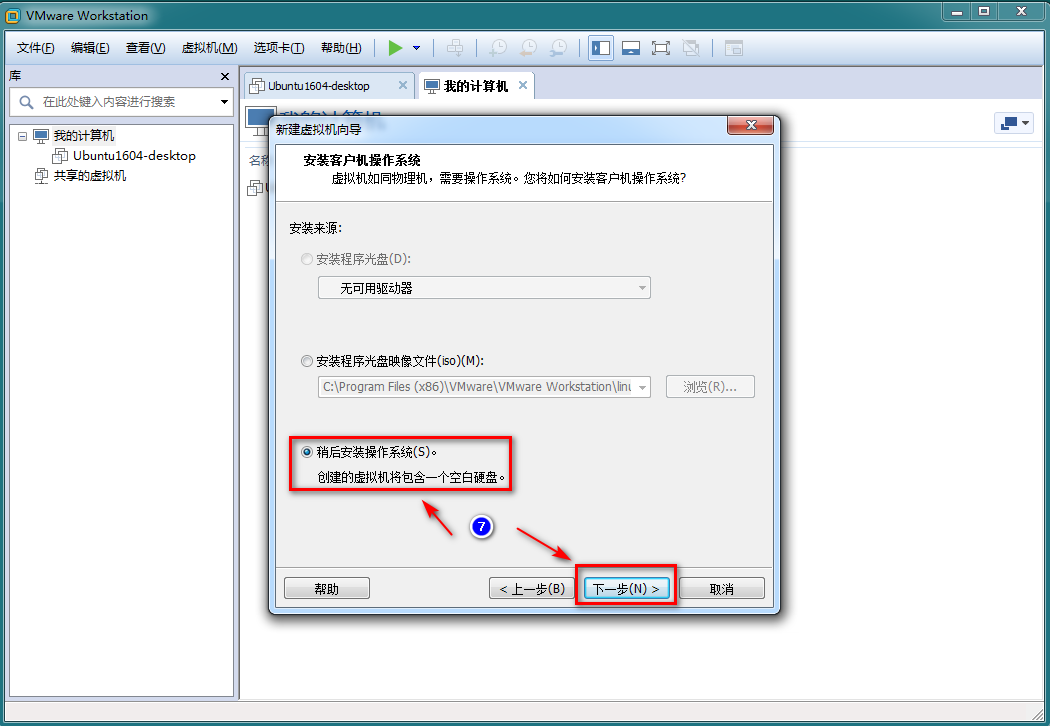Click the green power-on play button
The image size is (1050, 726).
[x=395, y=48]
